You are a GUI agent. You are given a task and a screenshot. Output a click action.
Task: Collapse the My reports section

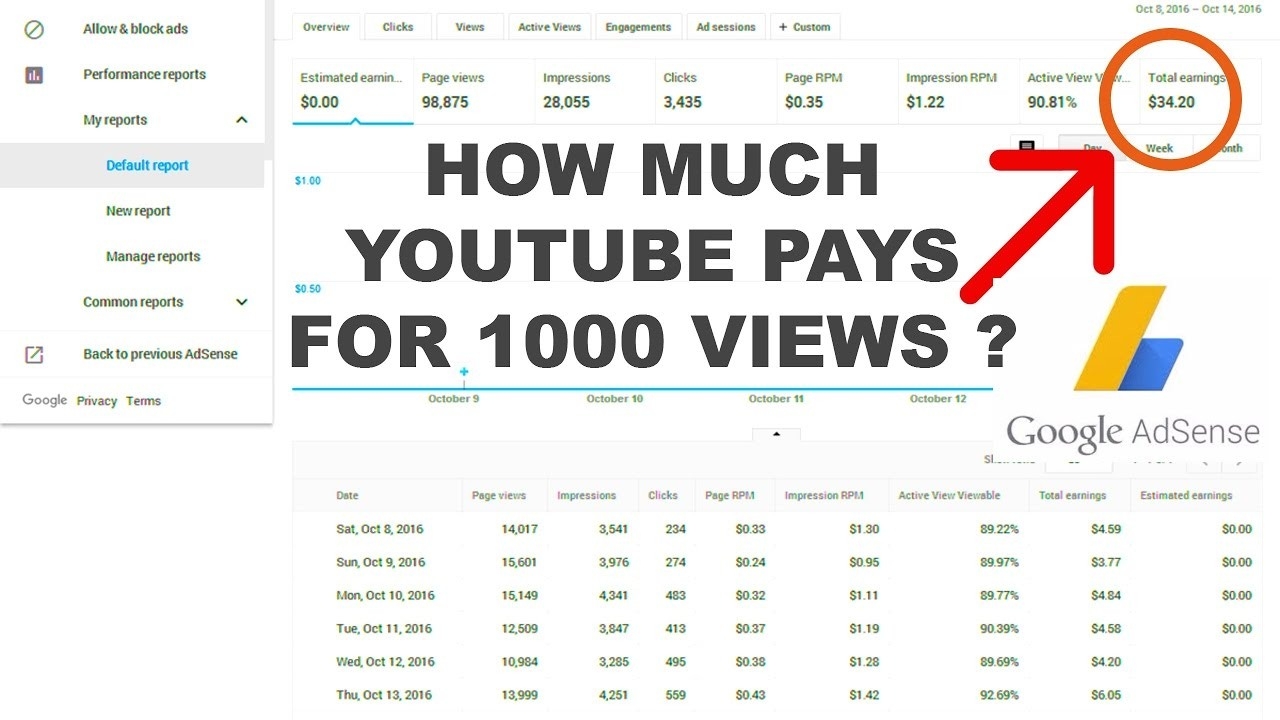[x=241, y=119]
